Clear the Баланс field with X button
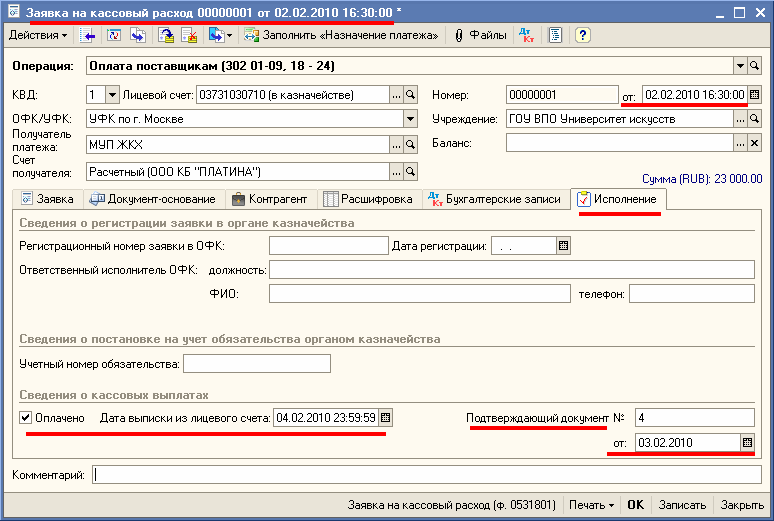774x521 pixels. point(755,143)
